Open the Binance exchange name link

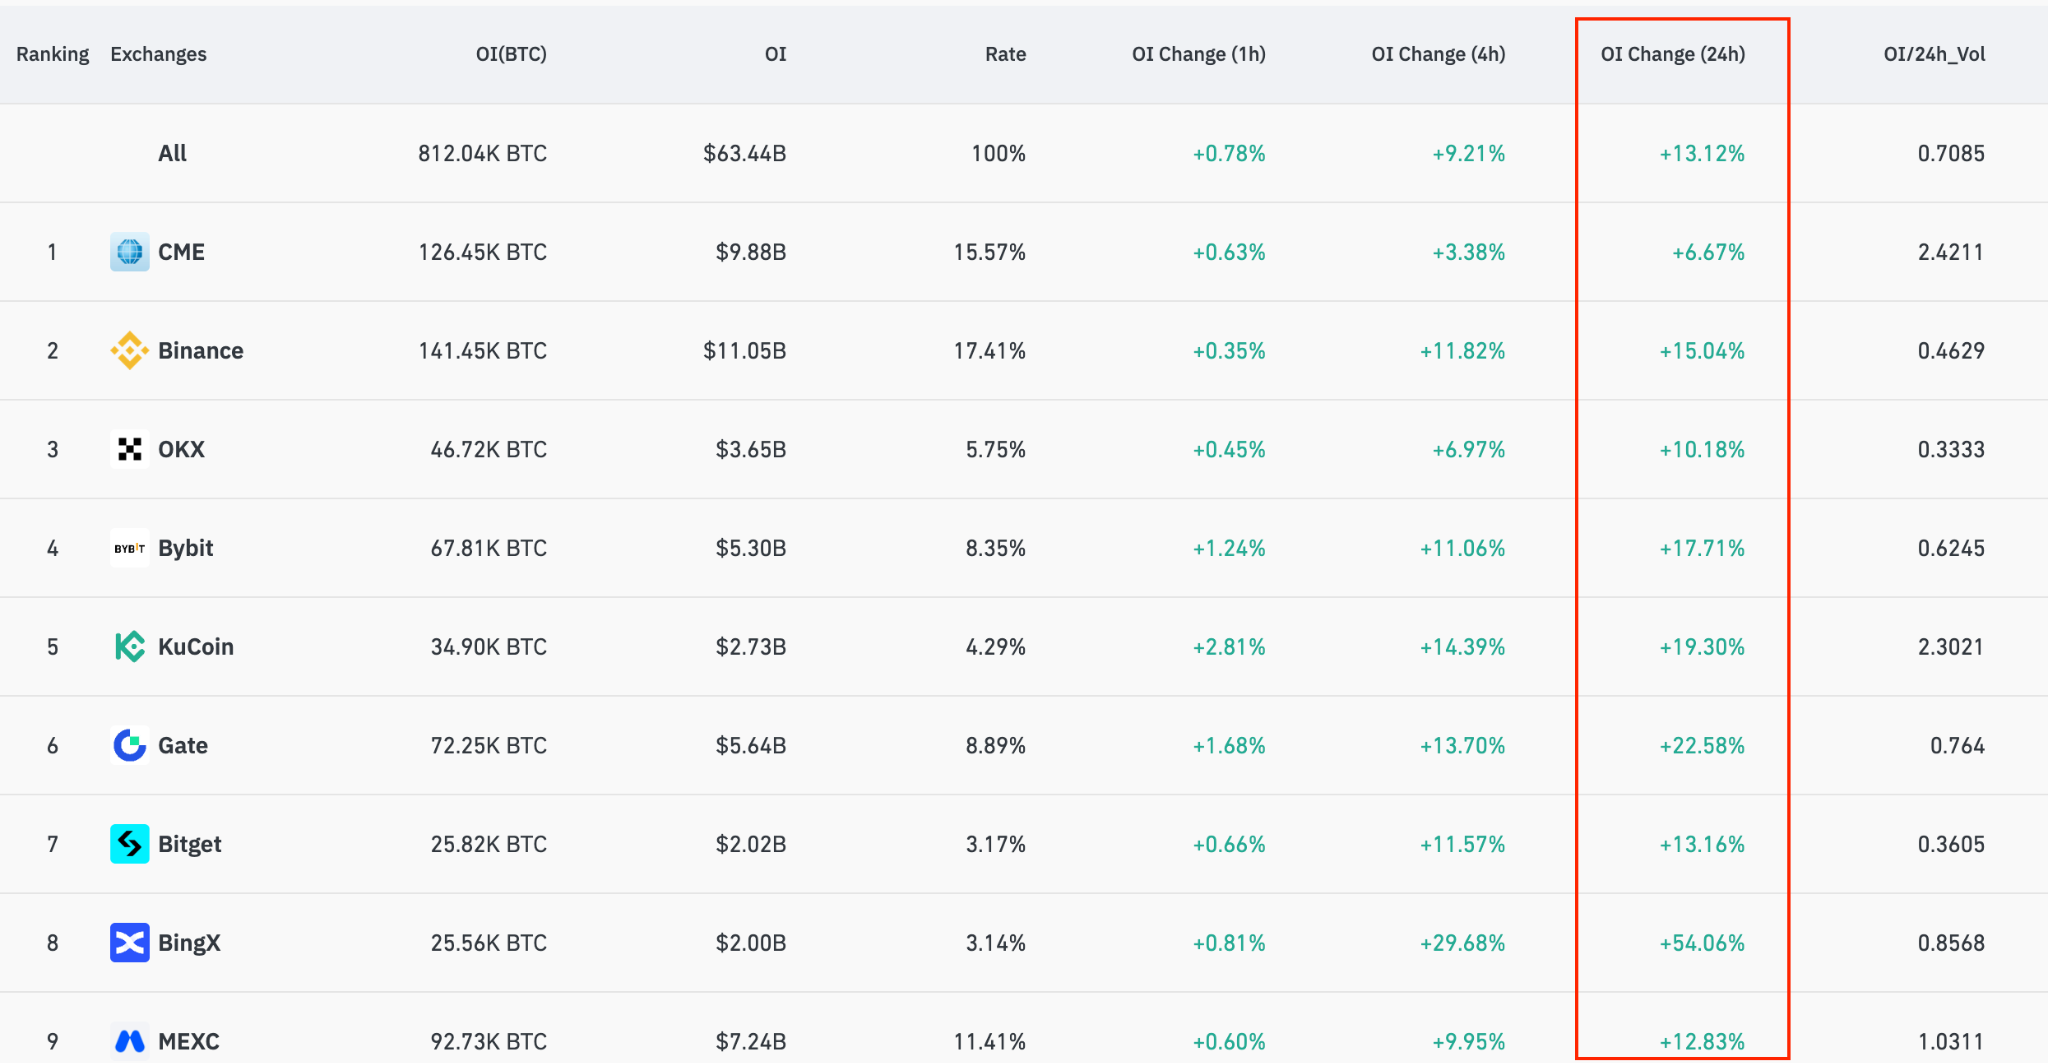pos(201,351)
